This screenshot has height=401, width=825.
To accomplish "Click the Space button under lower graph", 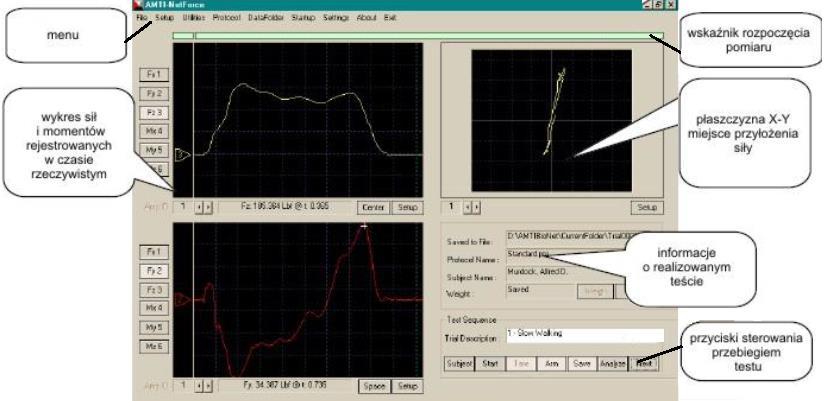I will click(x=374, y=386).
